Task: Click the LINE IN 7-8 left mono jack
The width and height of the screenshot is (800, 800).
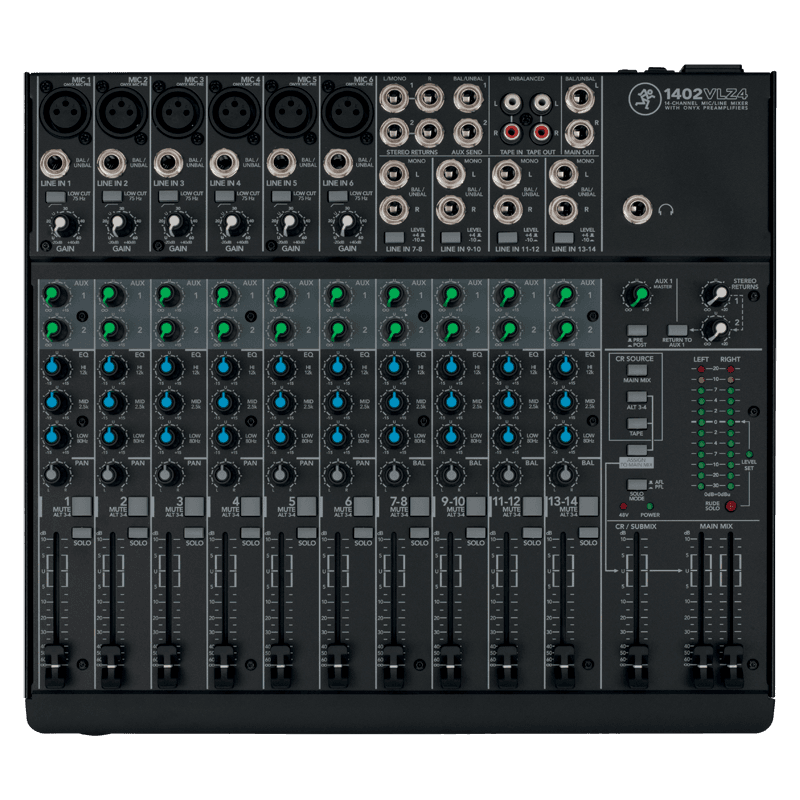Action: pos(394,174)
